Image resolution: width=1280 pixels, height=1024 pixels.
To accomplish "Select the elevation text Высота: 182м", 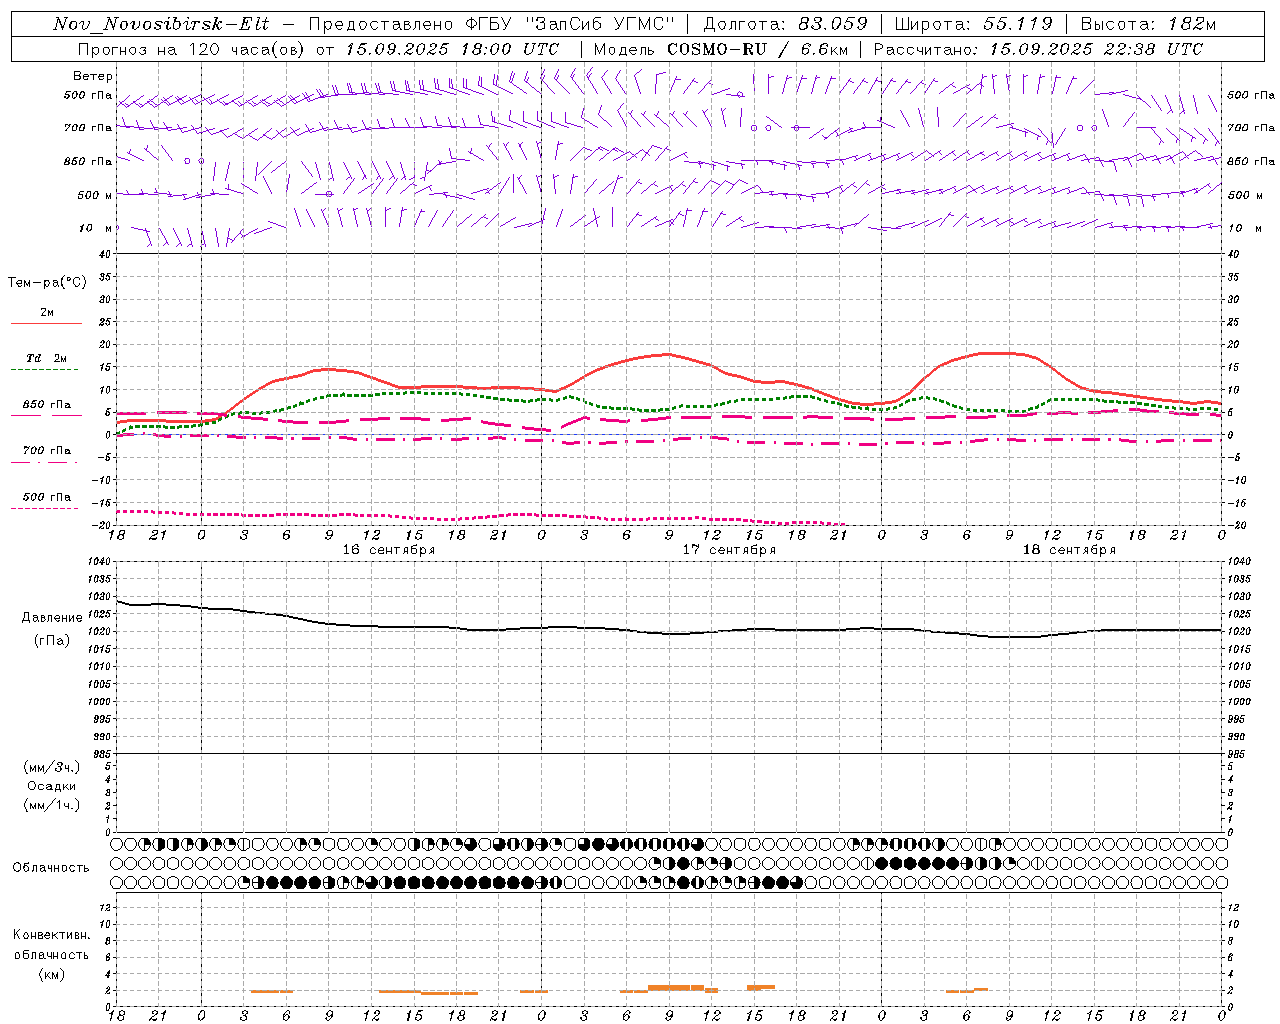I will (x=1148, y=24).
